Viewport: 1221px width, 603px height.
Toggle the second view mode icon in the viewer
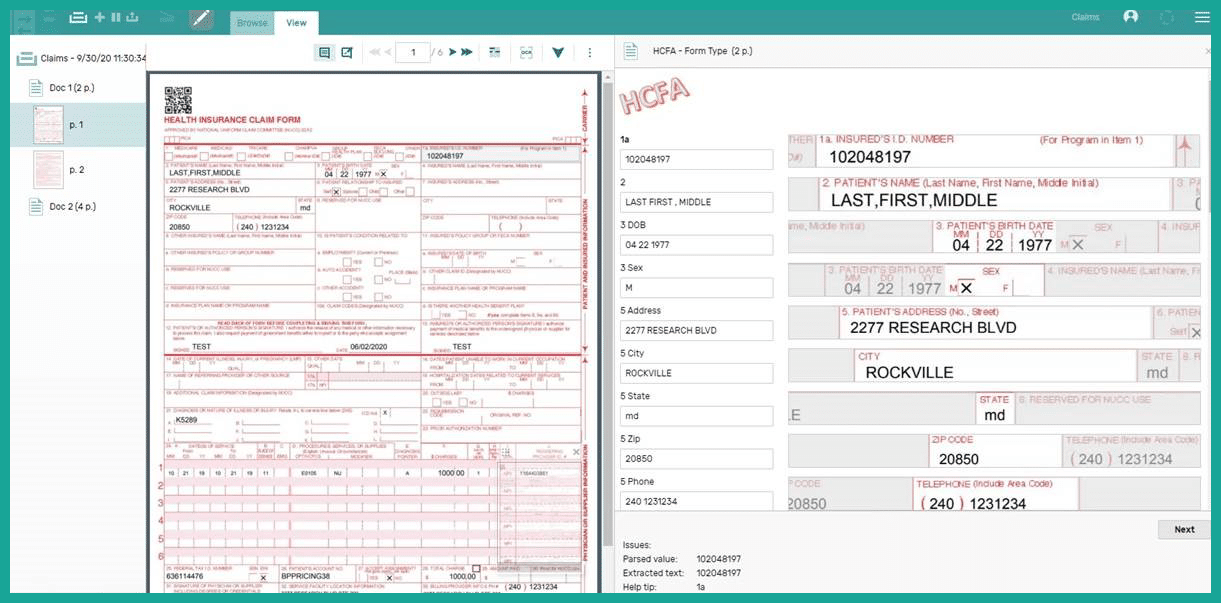347,51
